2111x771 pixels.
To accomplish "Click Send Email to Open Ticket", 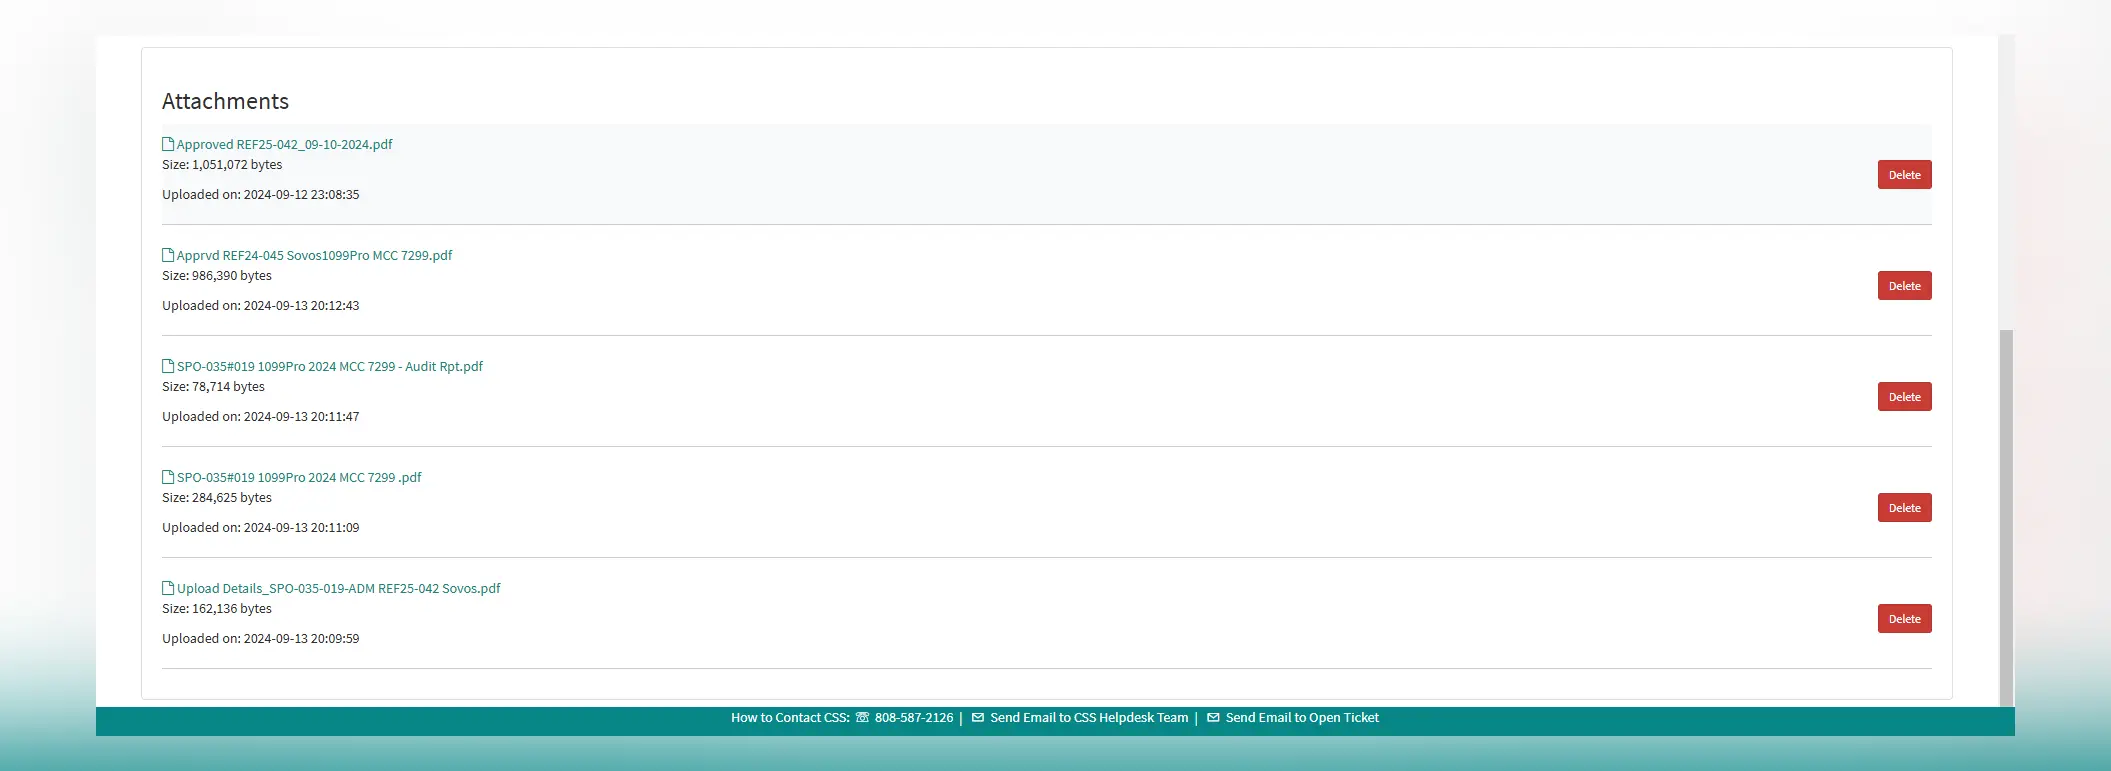I will [1302, 718].
